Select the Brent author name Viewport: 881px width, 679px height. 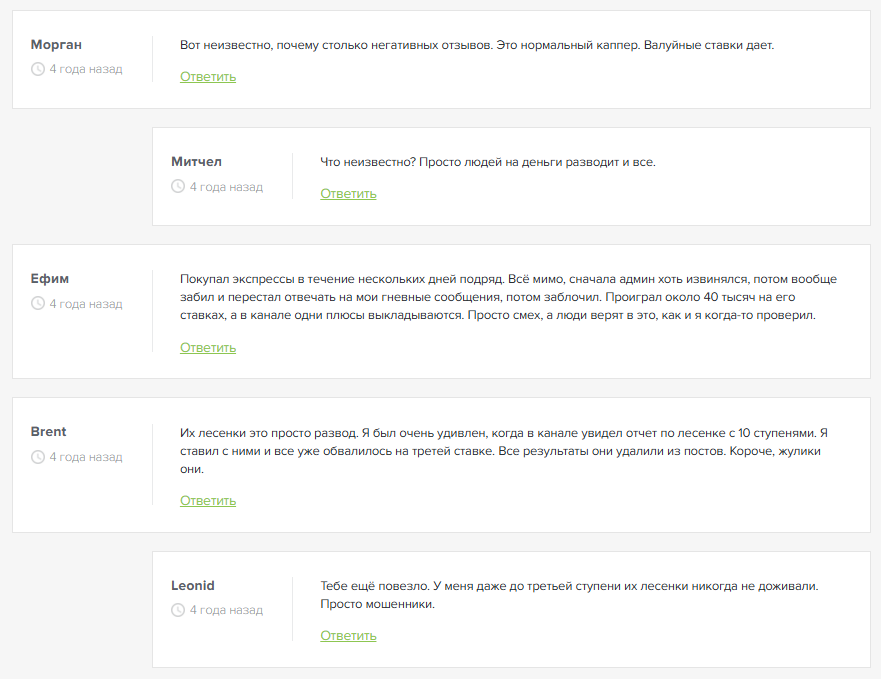click(49, 432)
